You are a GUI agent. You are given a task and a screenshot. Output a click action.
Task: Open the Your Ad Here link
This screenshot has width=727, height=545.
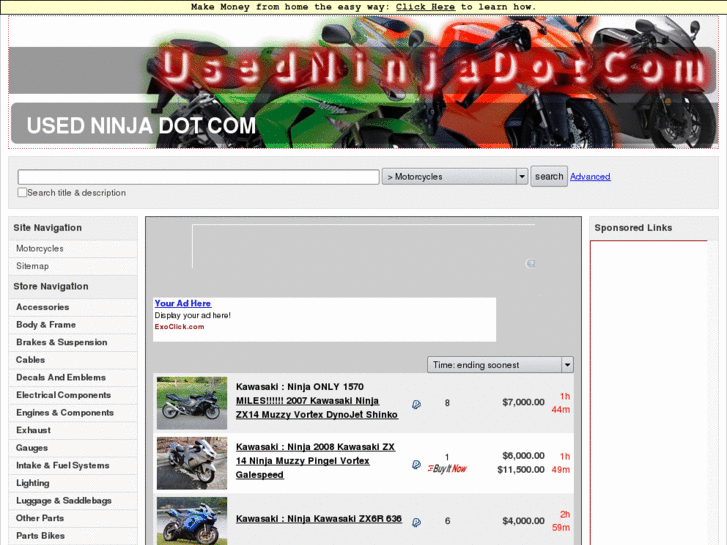(x=183, y=303)
